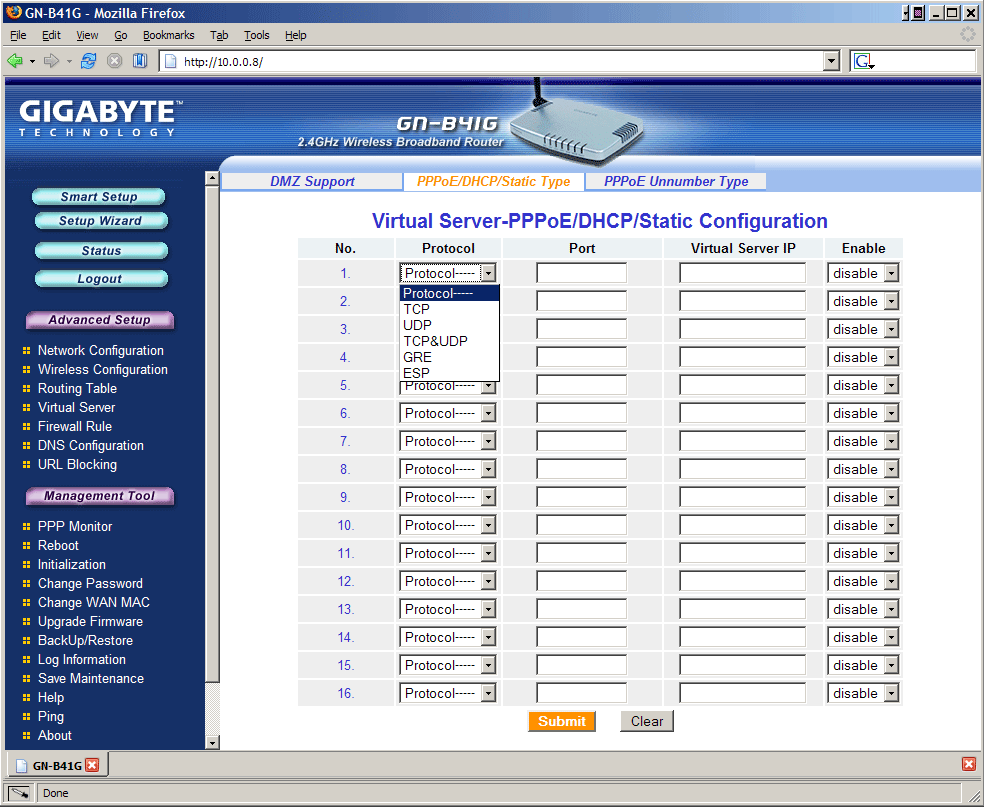Click the Smart Setup button
The image size is (984, 807).
click(99, 196)
